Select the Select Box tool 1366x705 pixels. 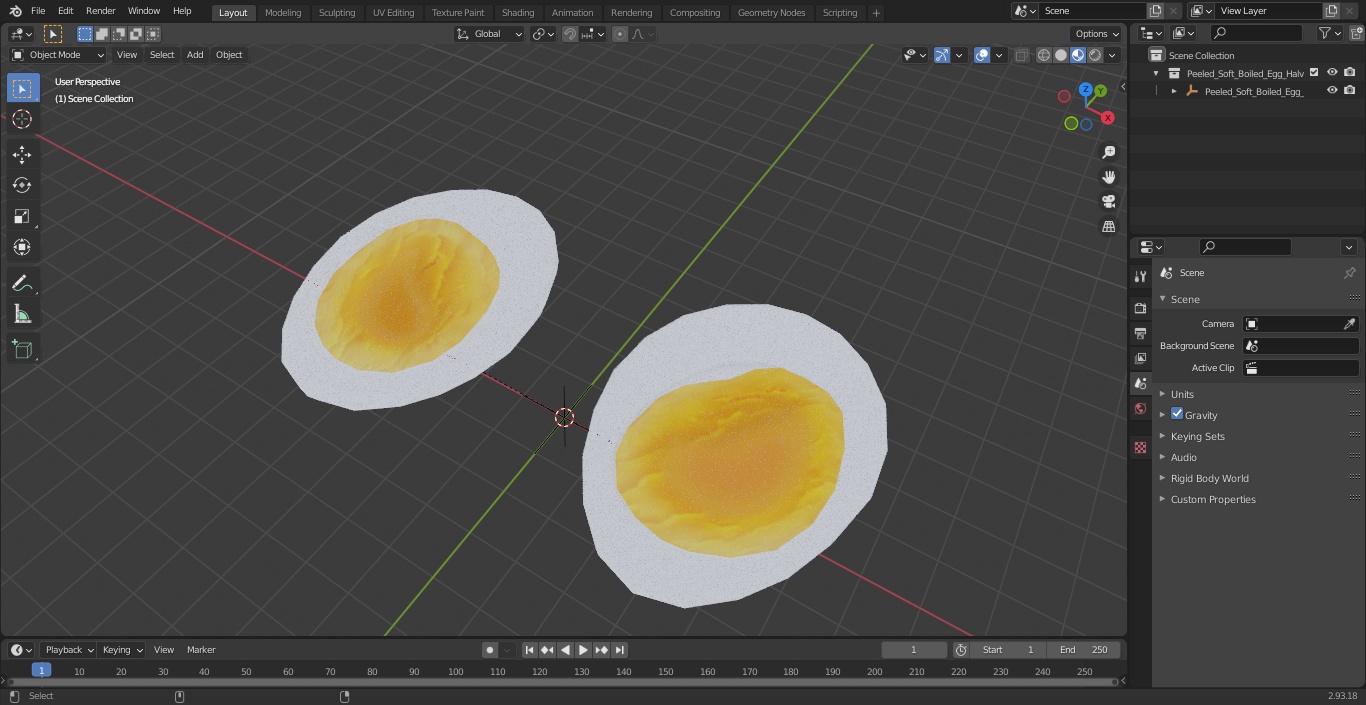pyautogui.click(x=22, y=88)
